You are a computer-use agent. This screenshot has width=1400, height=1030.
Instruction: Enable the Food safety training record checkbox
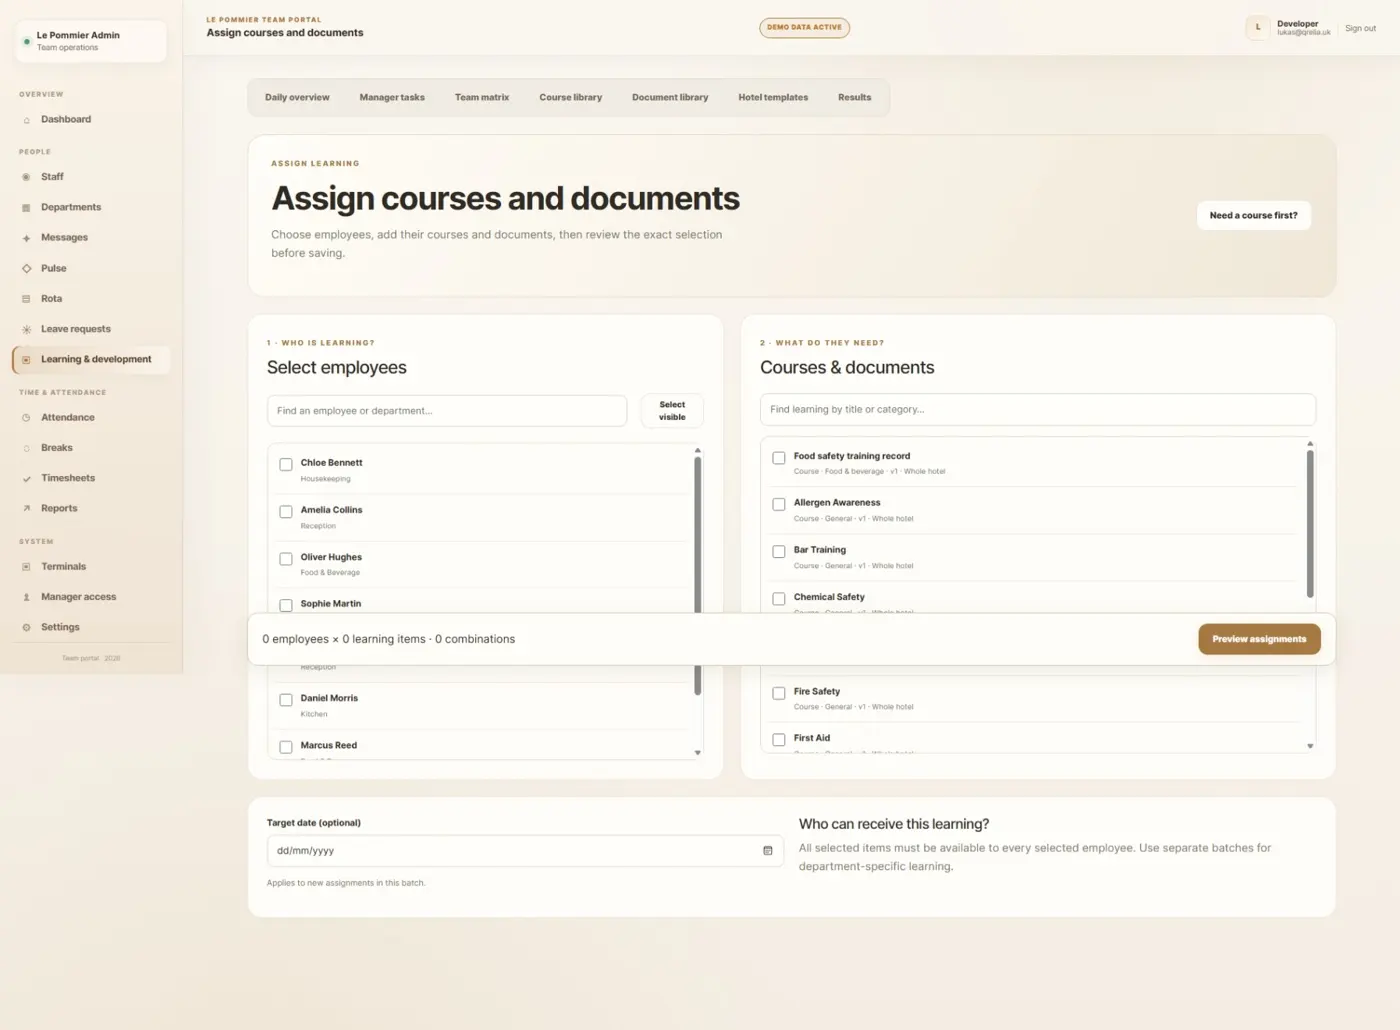click(x=779, y=458)
